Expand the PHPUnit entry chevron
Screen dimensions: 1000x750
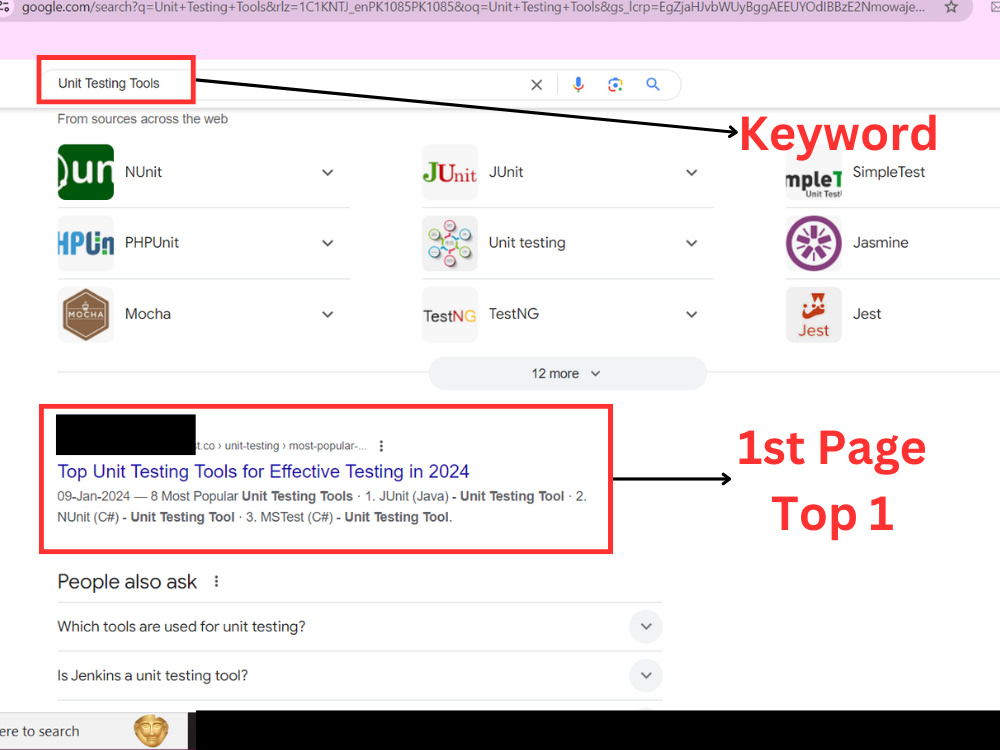click(x=328, y=243)
